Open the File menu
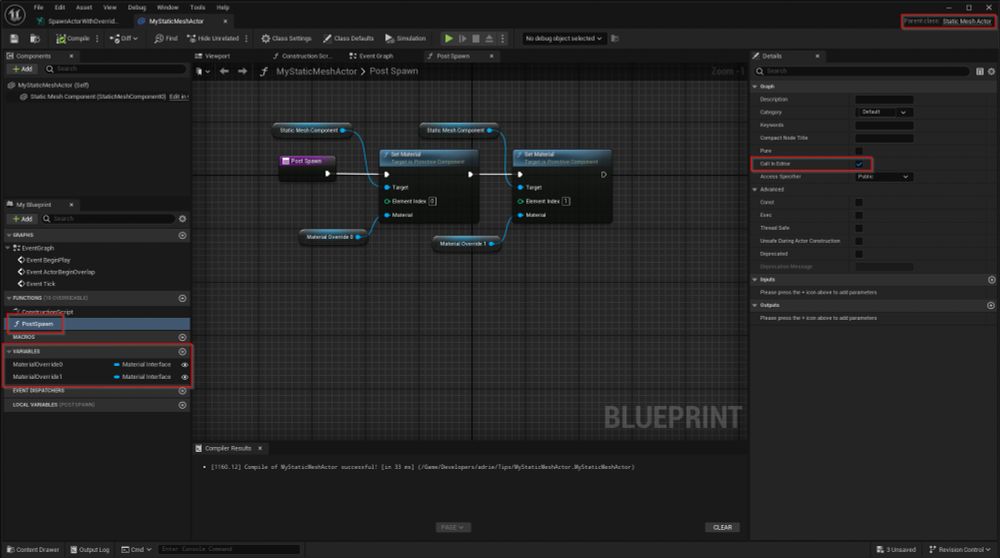Image resolution: width=1000 pixels, height=558 pixels. 38,8
